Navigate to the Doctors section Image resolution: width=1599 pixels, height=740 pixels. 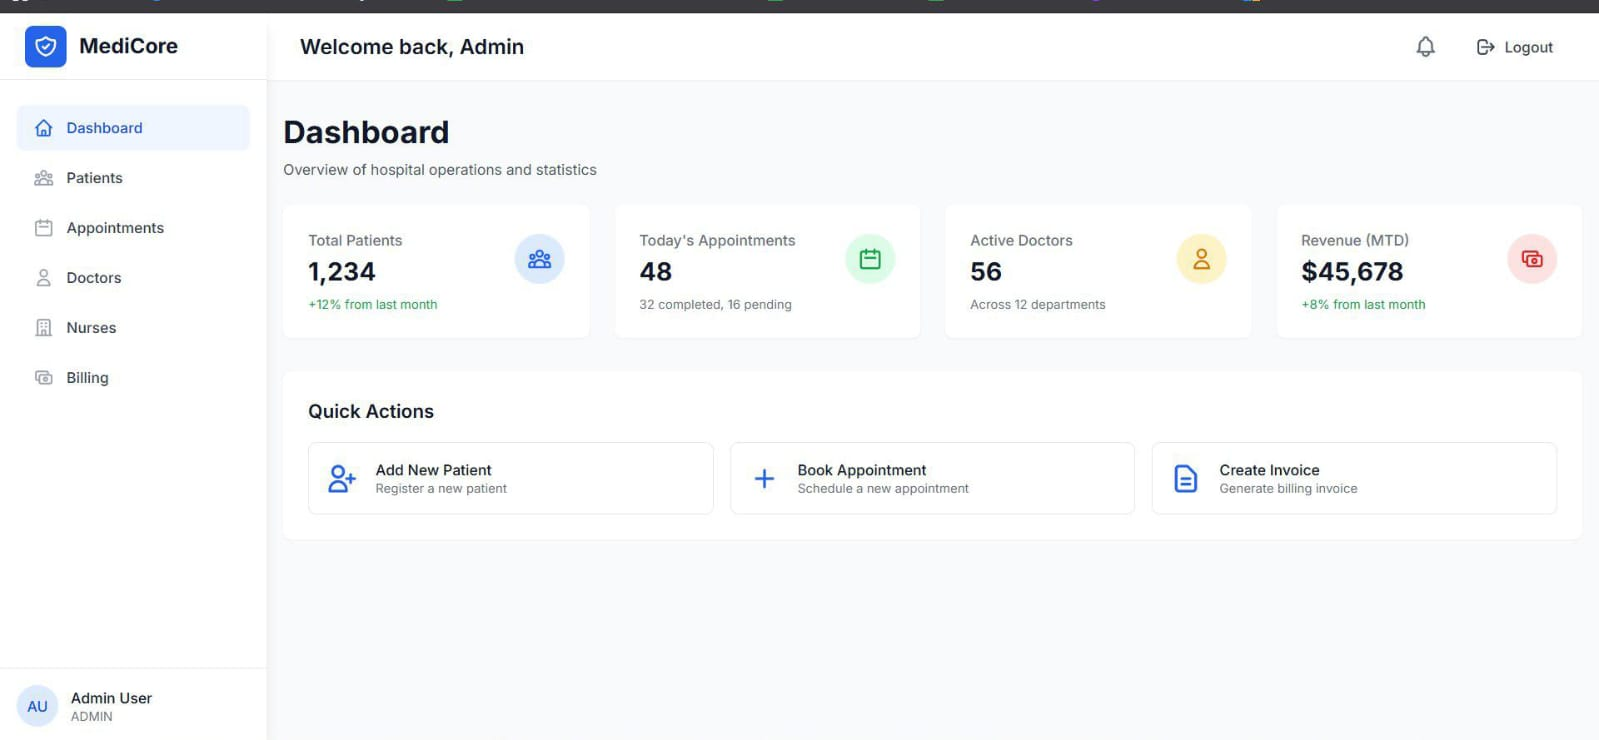click(x=133, y=278)
